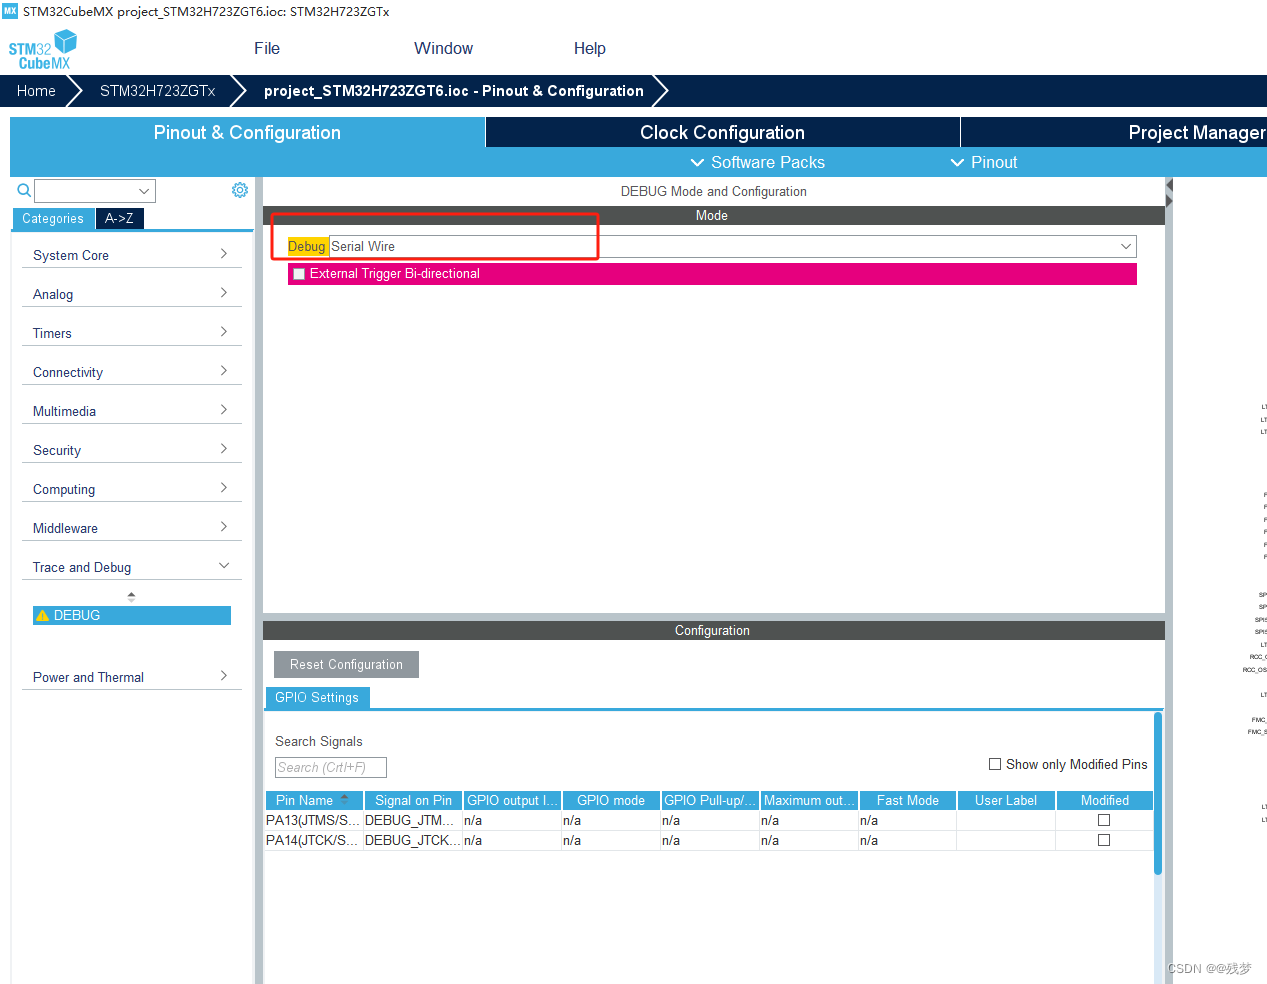The height and width of the screenshot is (984, 1267).
Task: Open the Debug Serial Wire dropdown
Action: coord(732,246)
